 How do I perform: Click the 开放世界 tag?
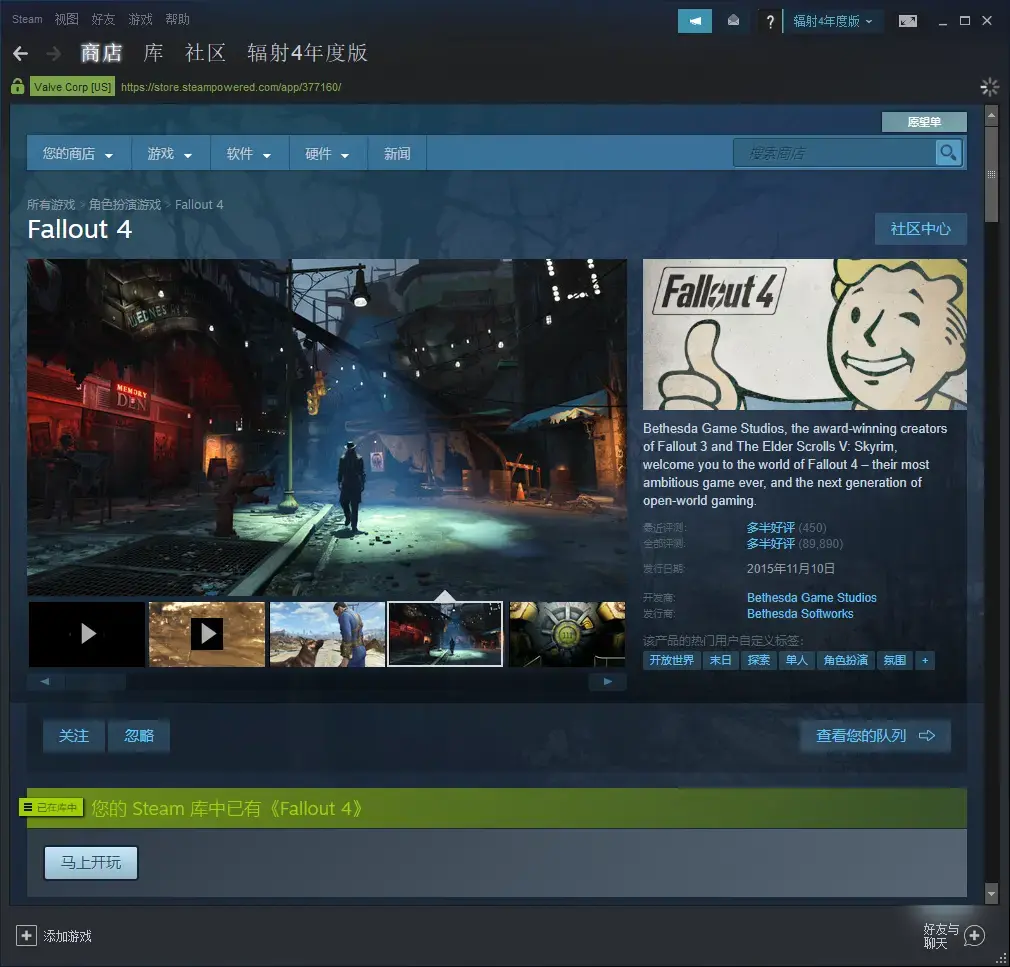[x=672, y=660]
